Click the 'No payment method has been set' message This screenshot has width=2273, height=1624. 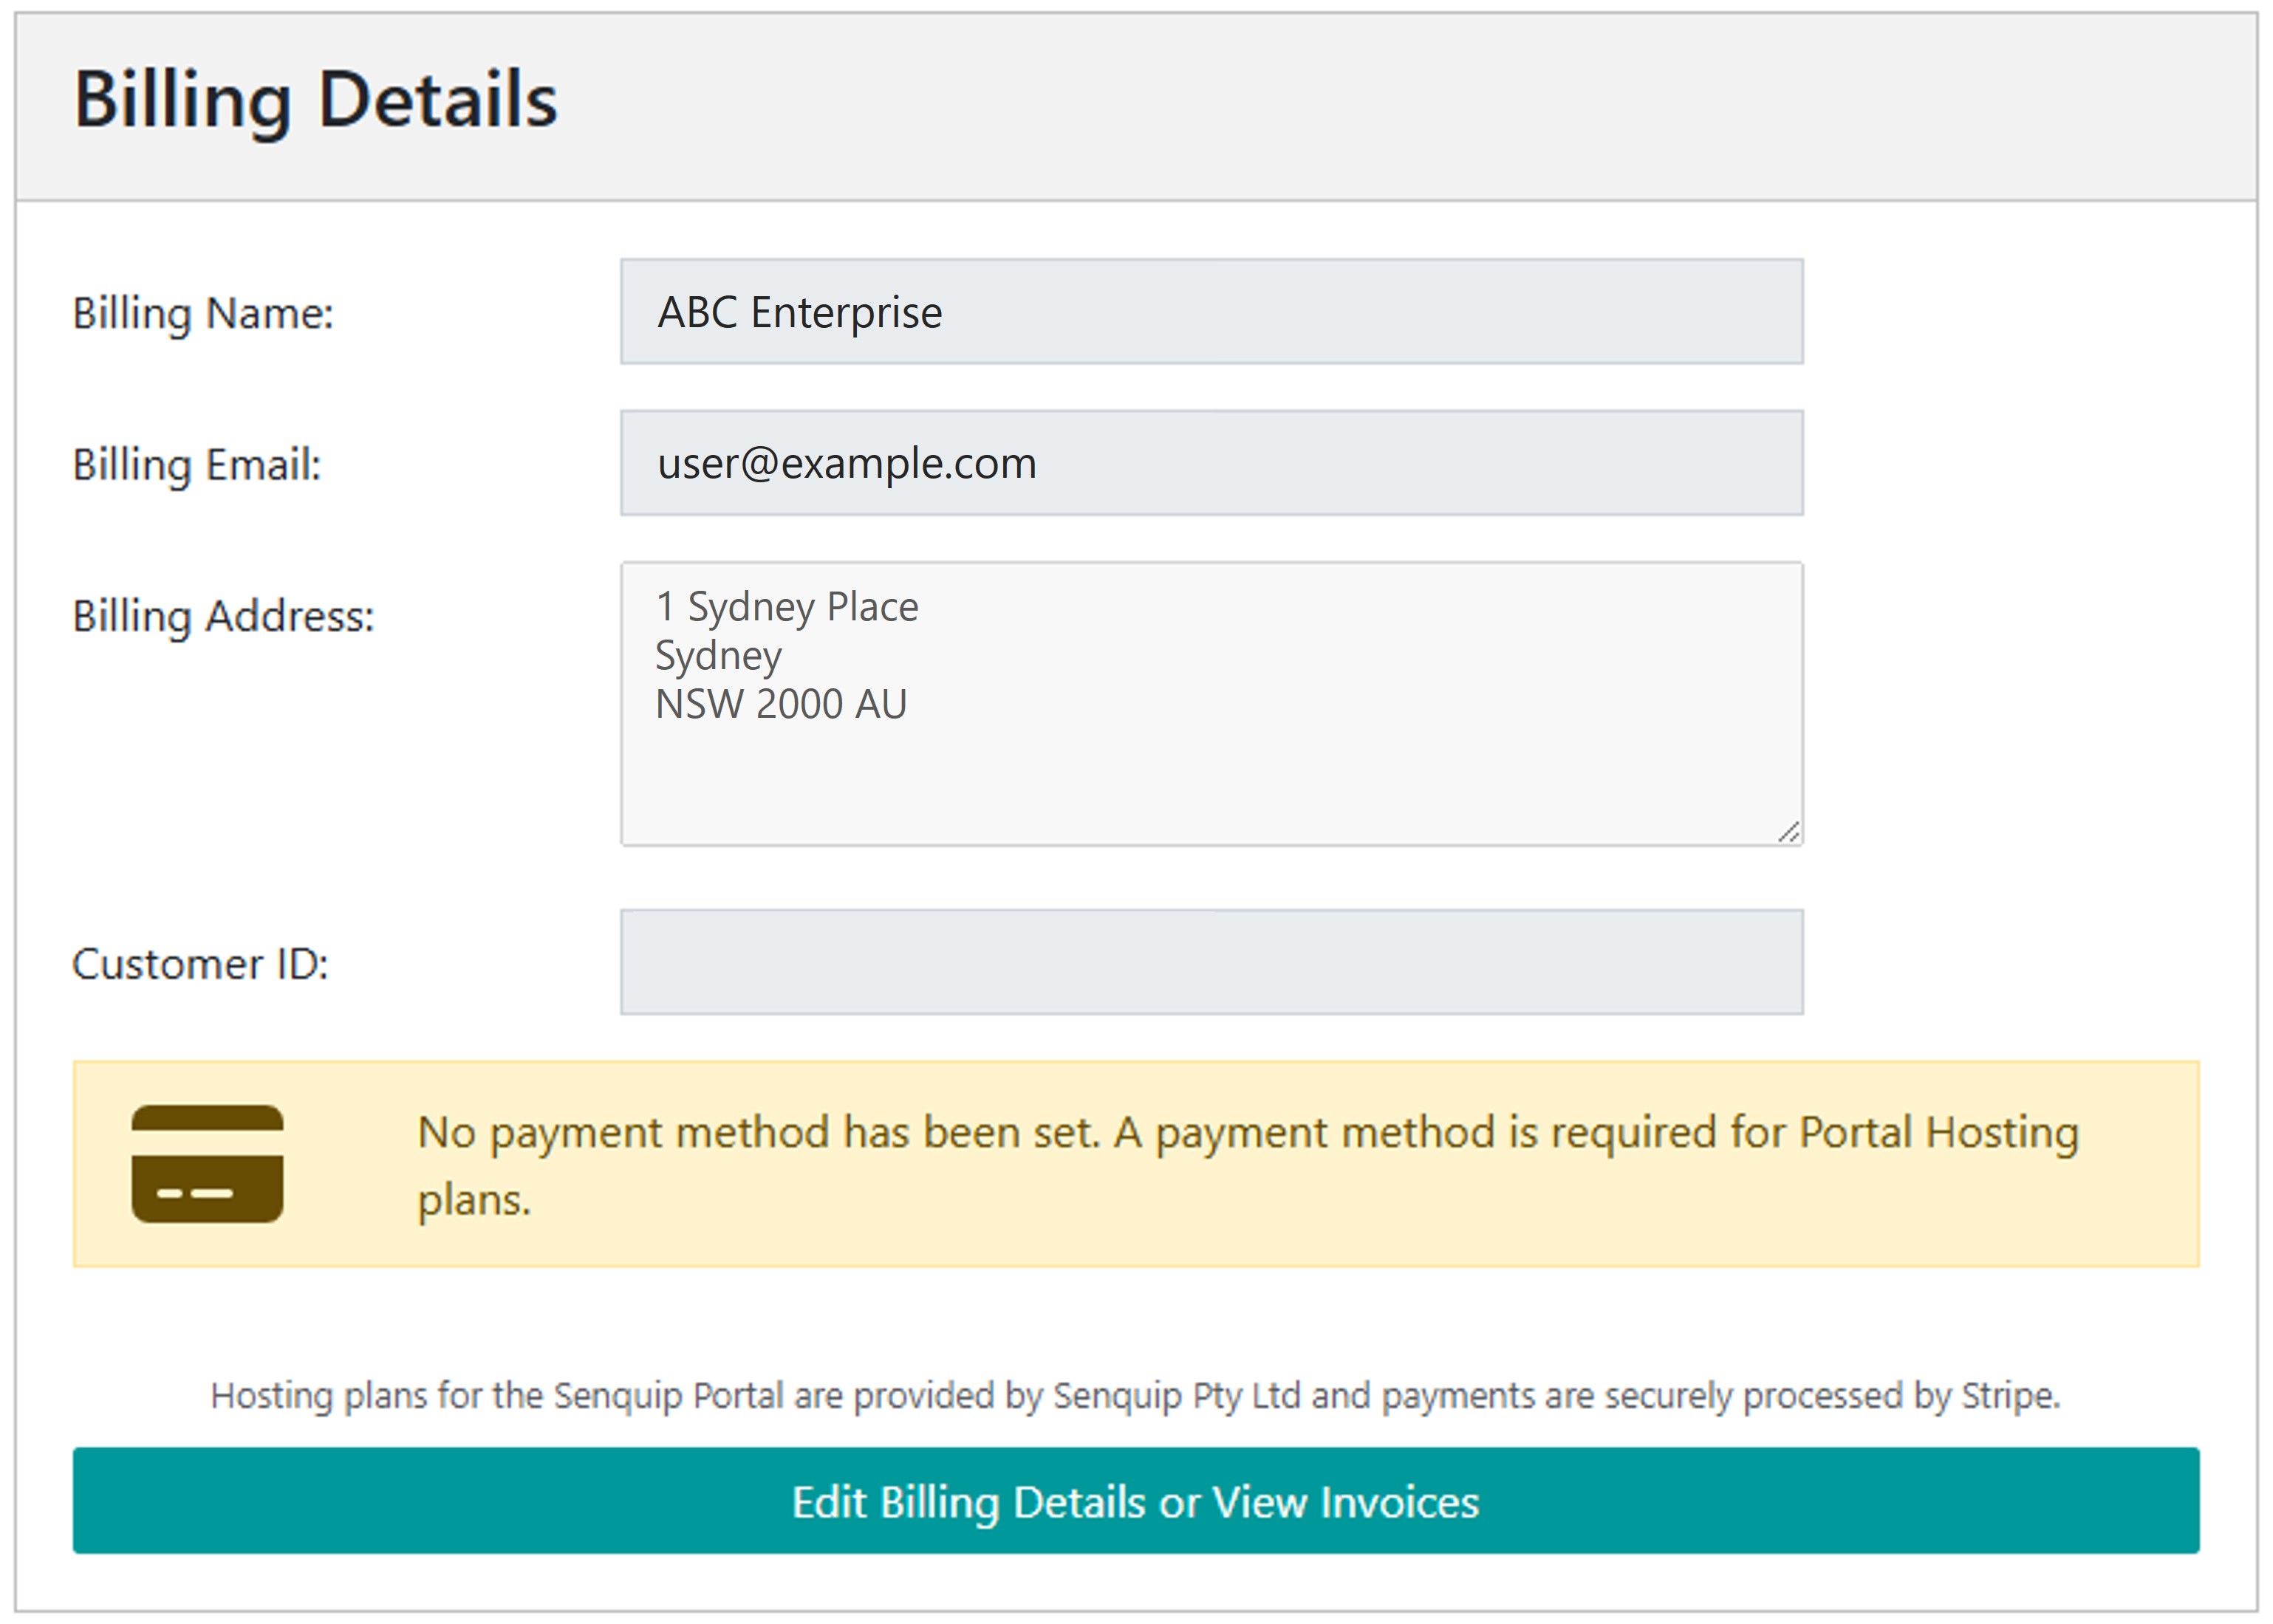click(1247, 1133)
